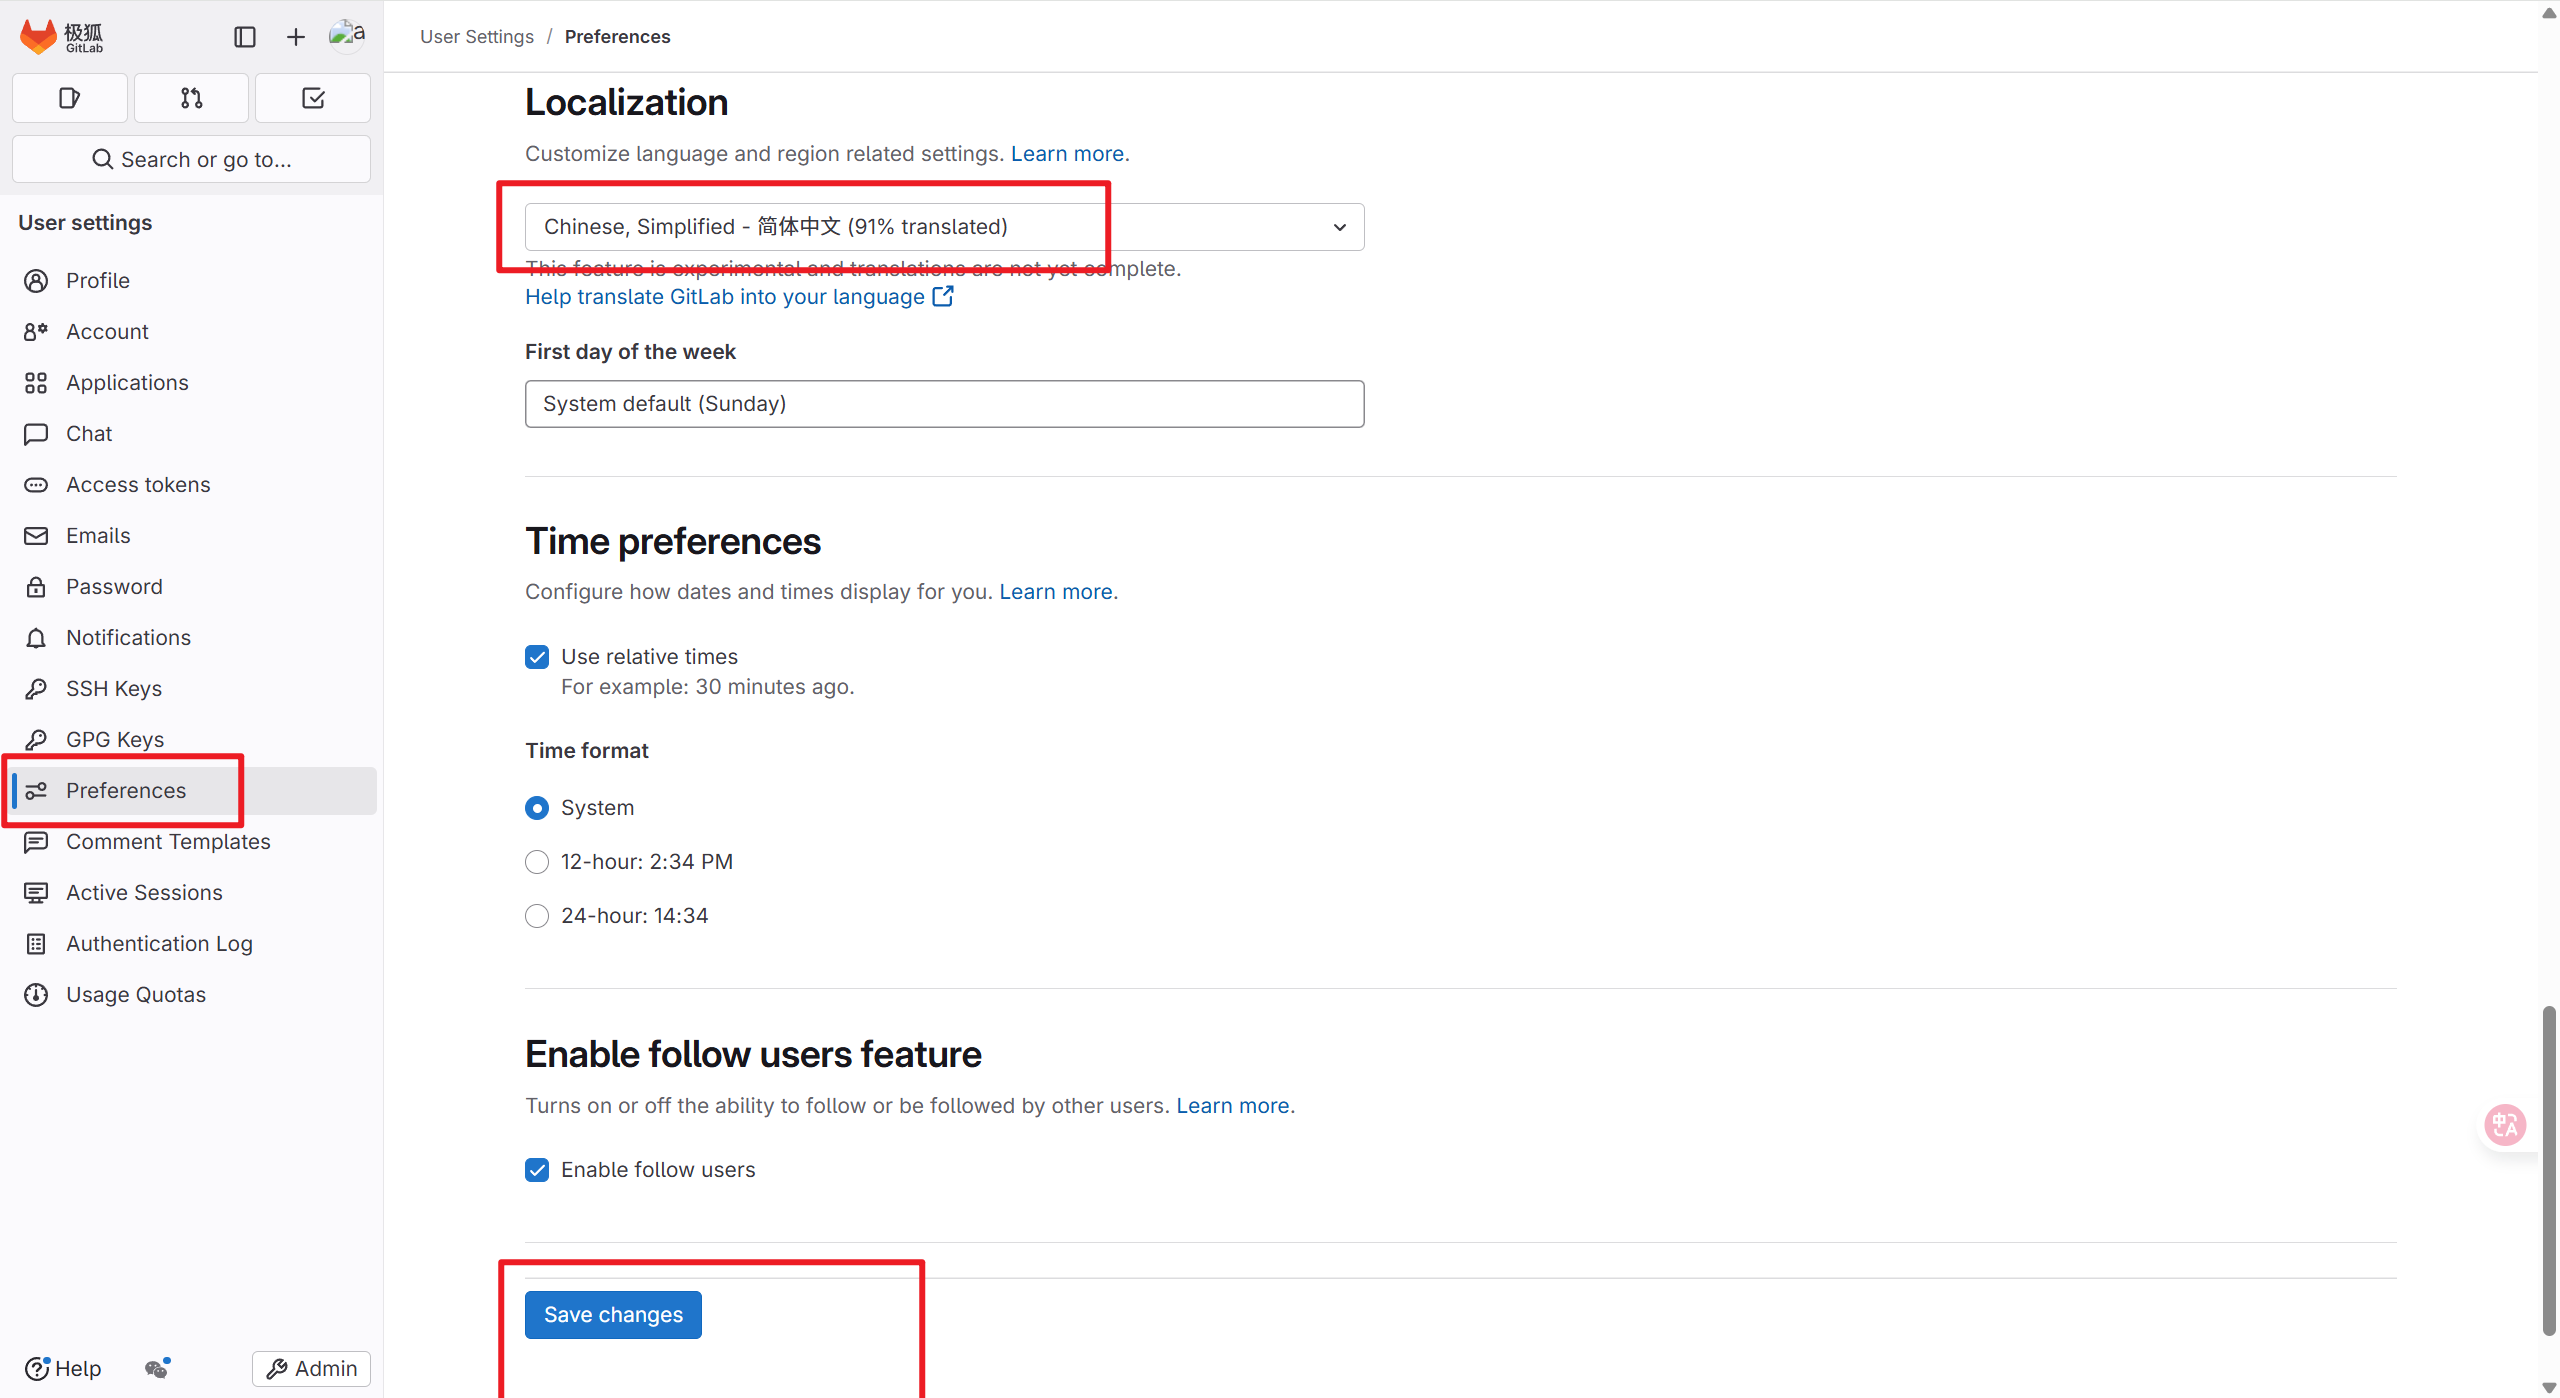Screen dimensions: 2560x1398
Task: Click the floating translate icon
Action: click(x=2505, y=1125)
